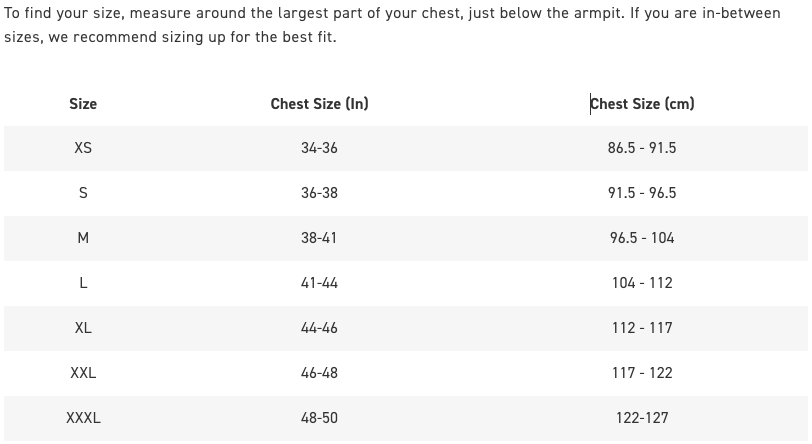
Task: Click the Size column header
Action: point(83,104)
